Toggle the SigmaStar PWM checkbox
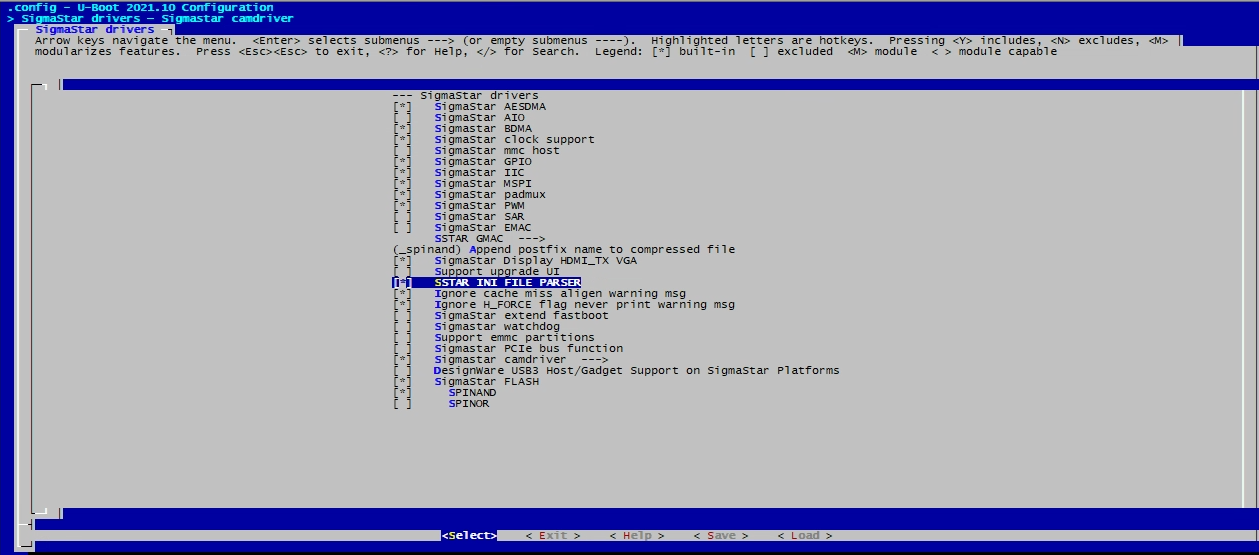This screenshot has width=1259, height=555. [402, 206]
